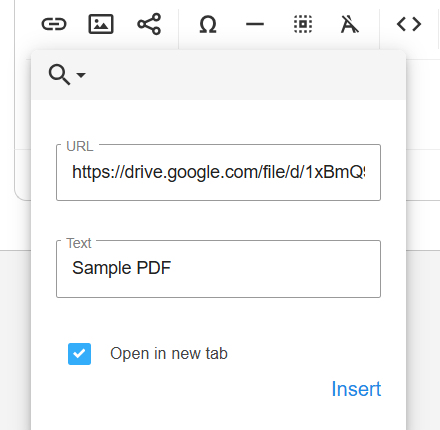This screenshot has width=440, height=430.
Task: Click the 'Sample PDF' text value
Action: tap(121, 268)
